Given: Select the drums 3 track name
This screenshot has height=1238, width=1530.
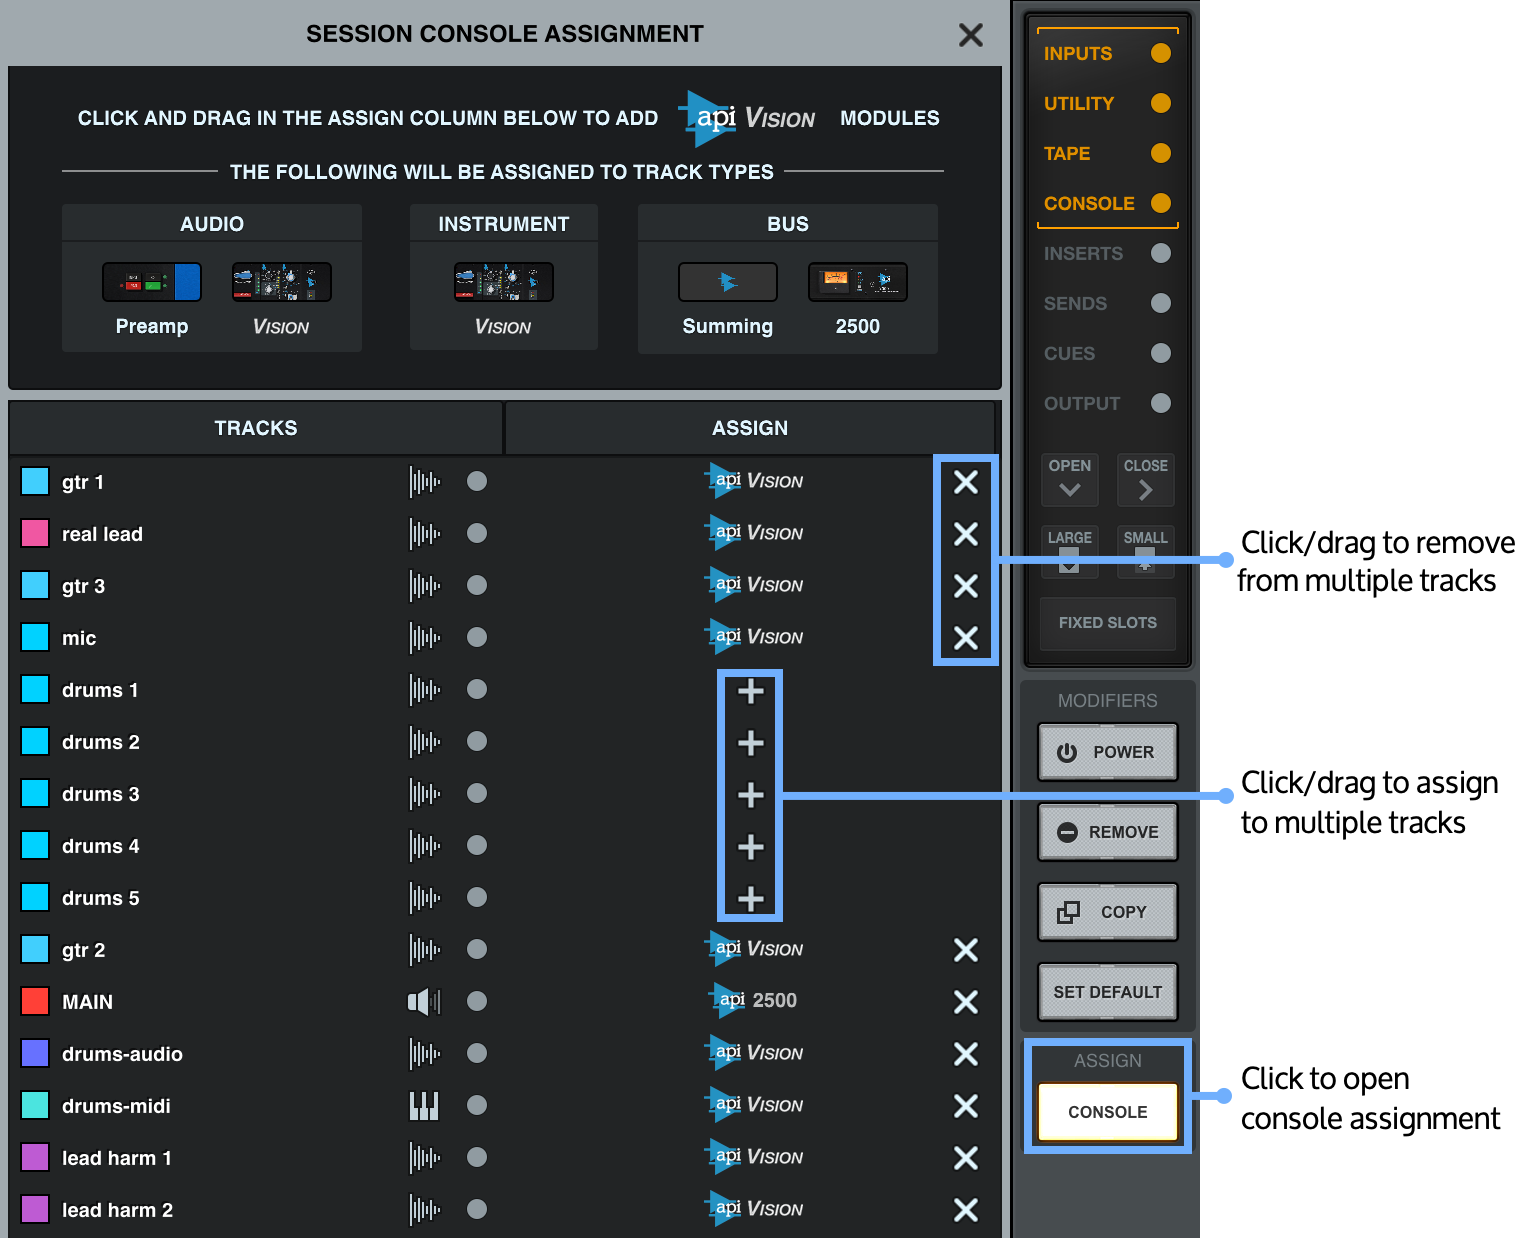Looking at the screenshot, I should (x=100, y=794).
